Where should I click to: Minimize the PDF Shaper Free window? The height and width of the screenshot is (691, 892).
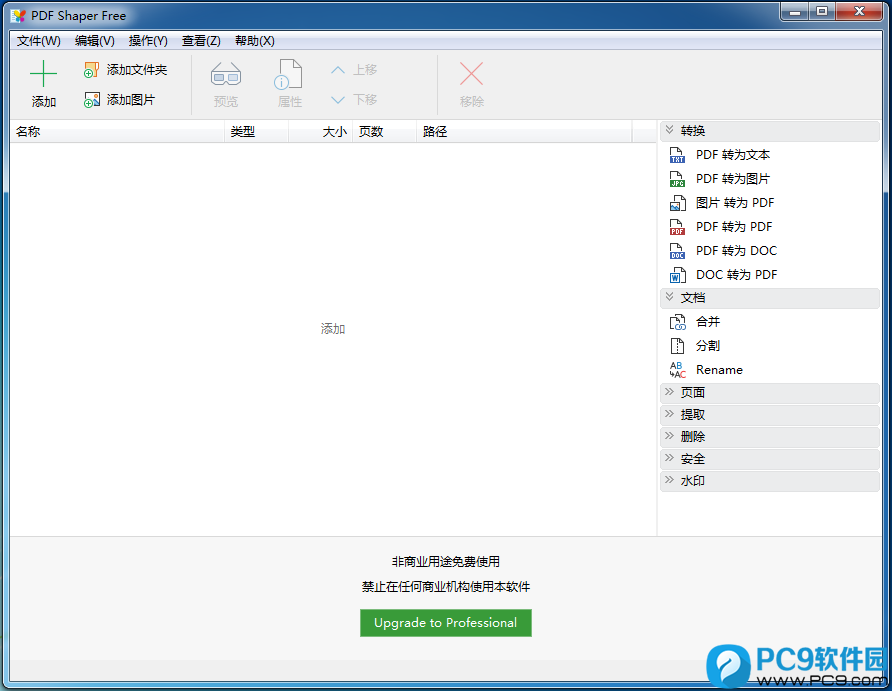(795, 11)
